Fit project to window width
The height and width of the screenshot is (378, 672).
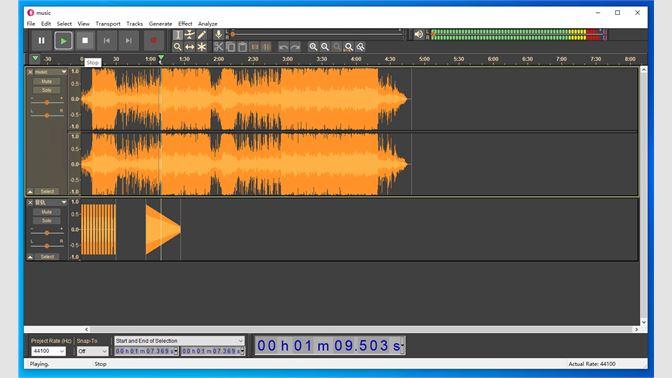349,47
